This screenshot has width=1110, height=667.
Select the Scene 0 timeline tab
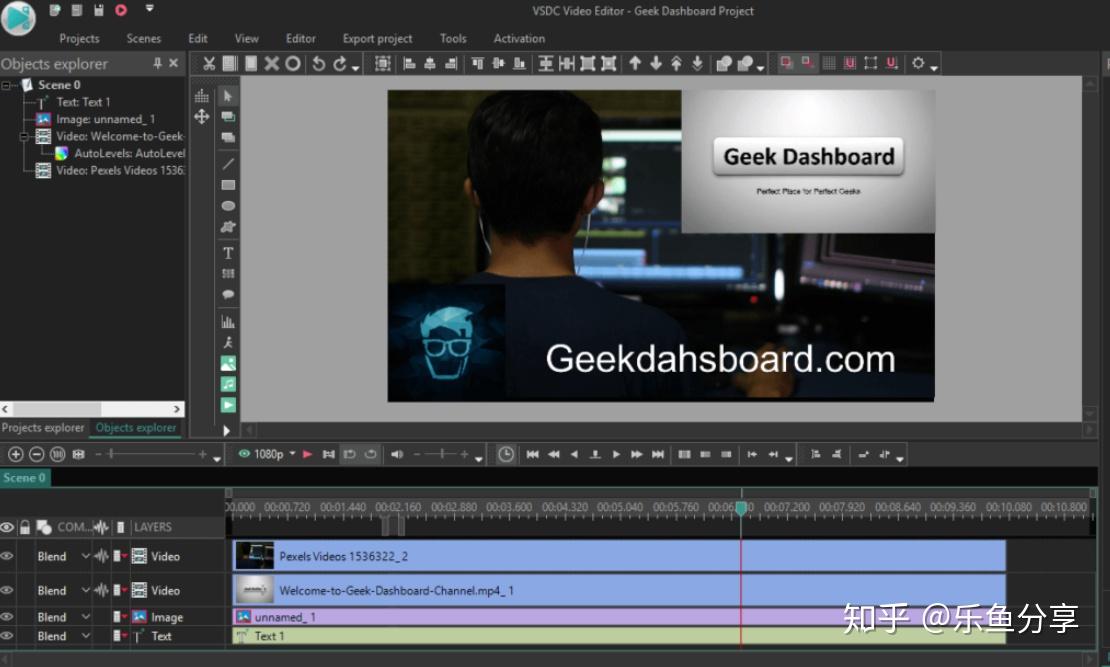pyautogui.click(x=25, y=478)
